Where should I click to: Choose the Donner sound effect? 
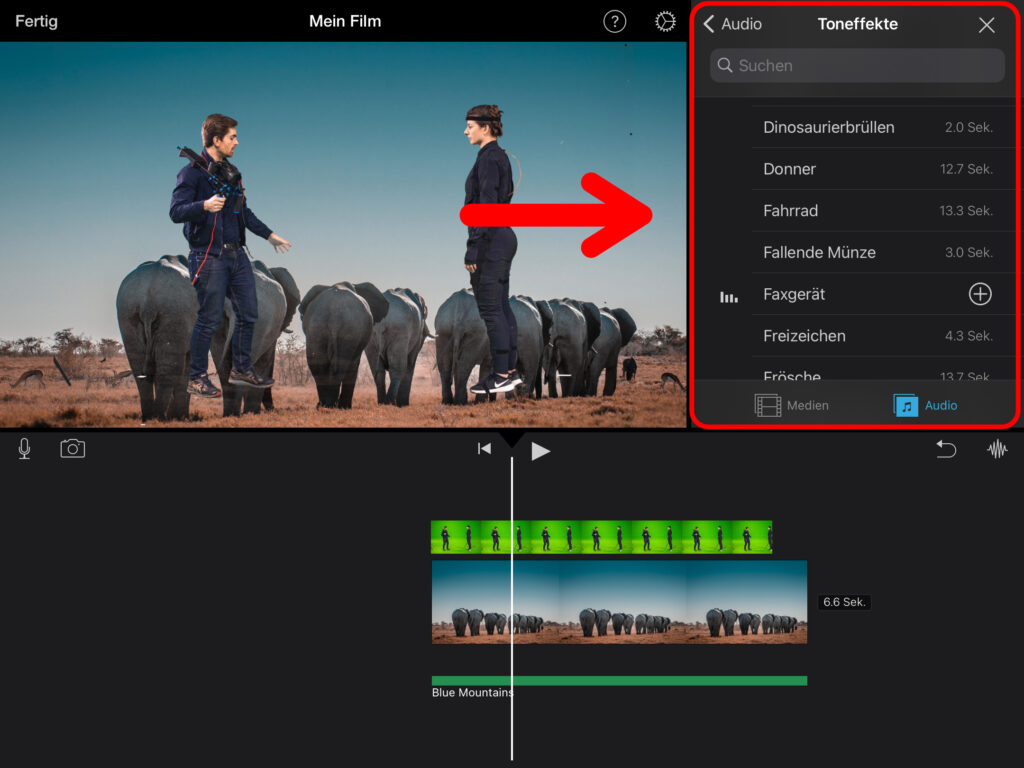[790, 169]
